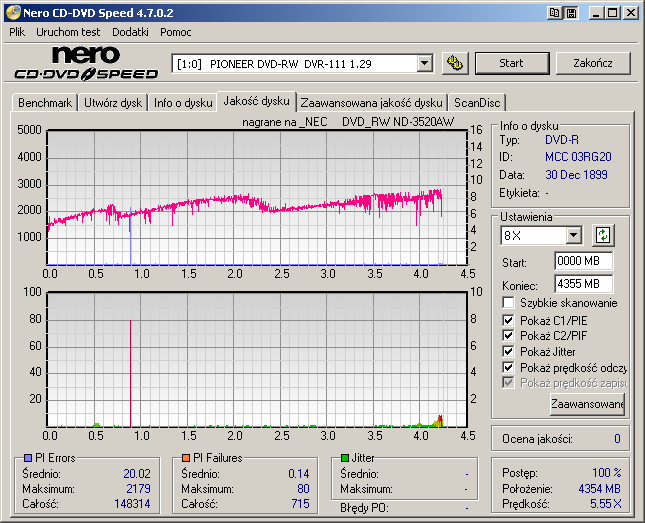The width and height of the screenshot is (645, 523).
Task: Click the greyed Pokaż prędkość zapisu checkbox
Action: pyautogui.click(x=508, y=383)
